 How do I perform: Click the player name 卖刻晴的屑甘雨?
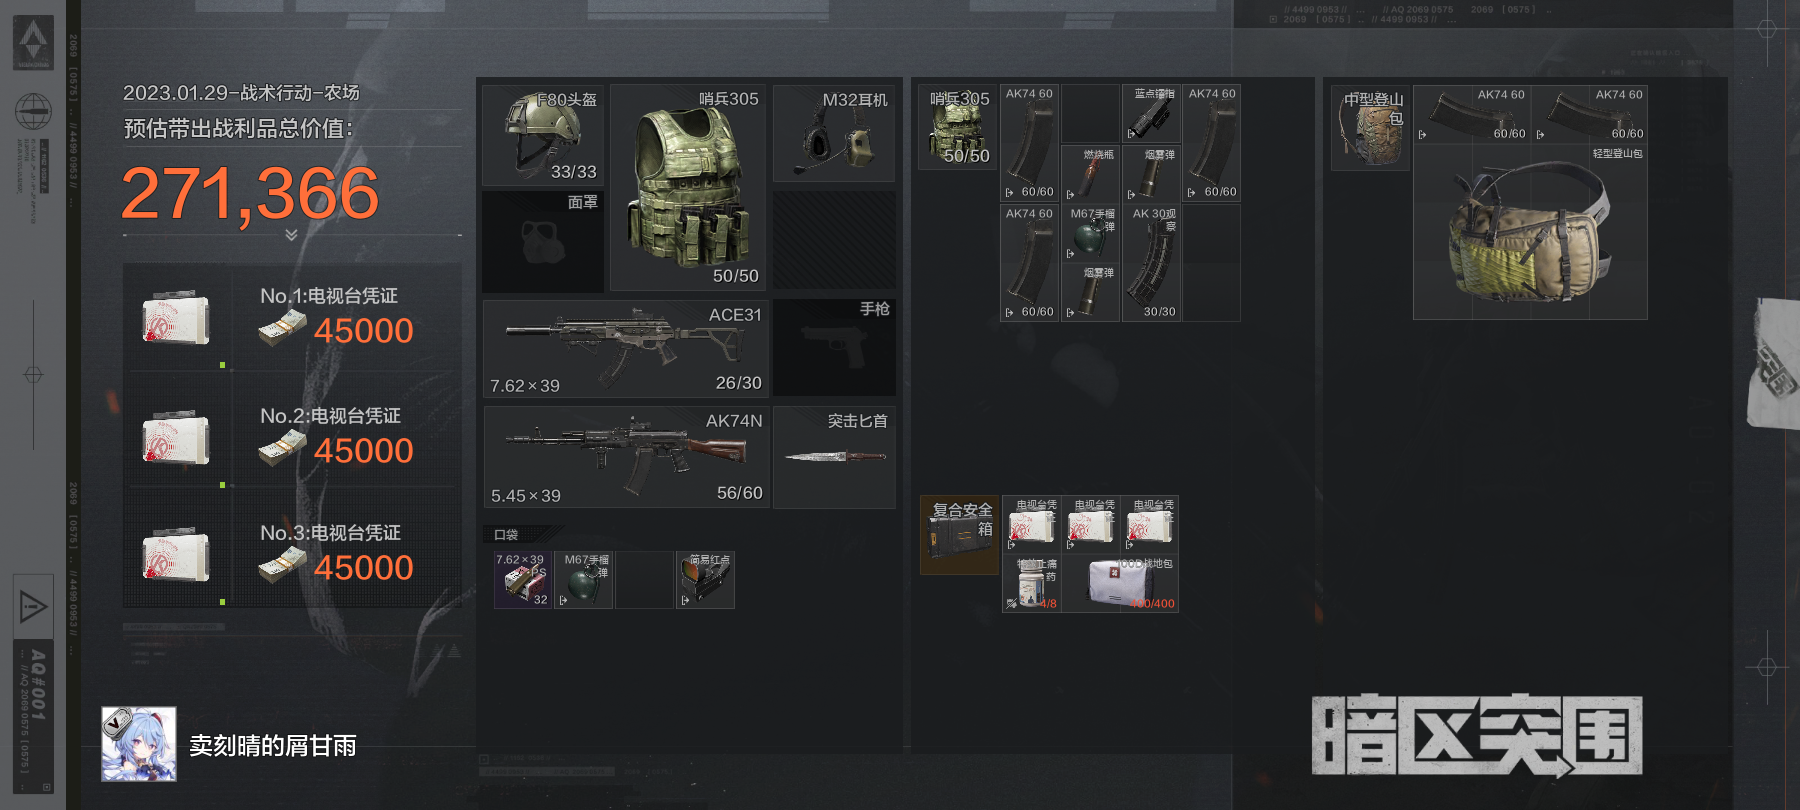(273, 746)
